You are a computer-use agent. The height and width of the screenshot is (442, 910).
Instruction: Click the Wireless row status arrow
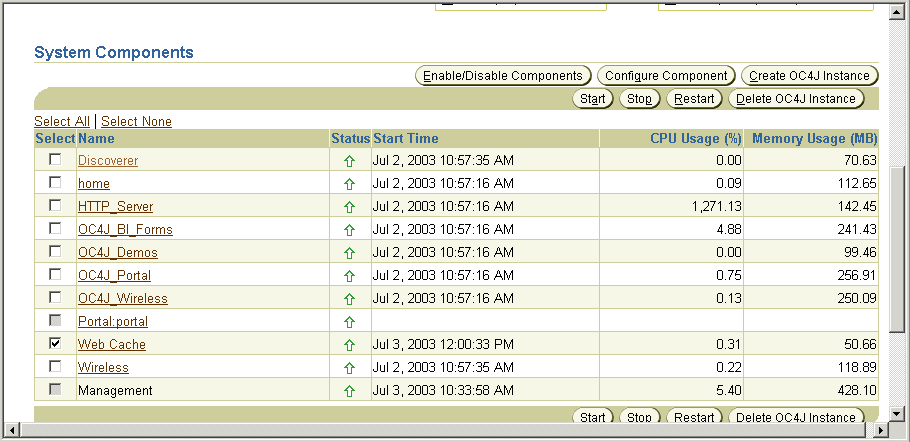pyautogui.click(x=349, y=368)
